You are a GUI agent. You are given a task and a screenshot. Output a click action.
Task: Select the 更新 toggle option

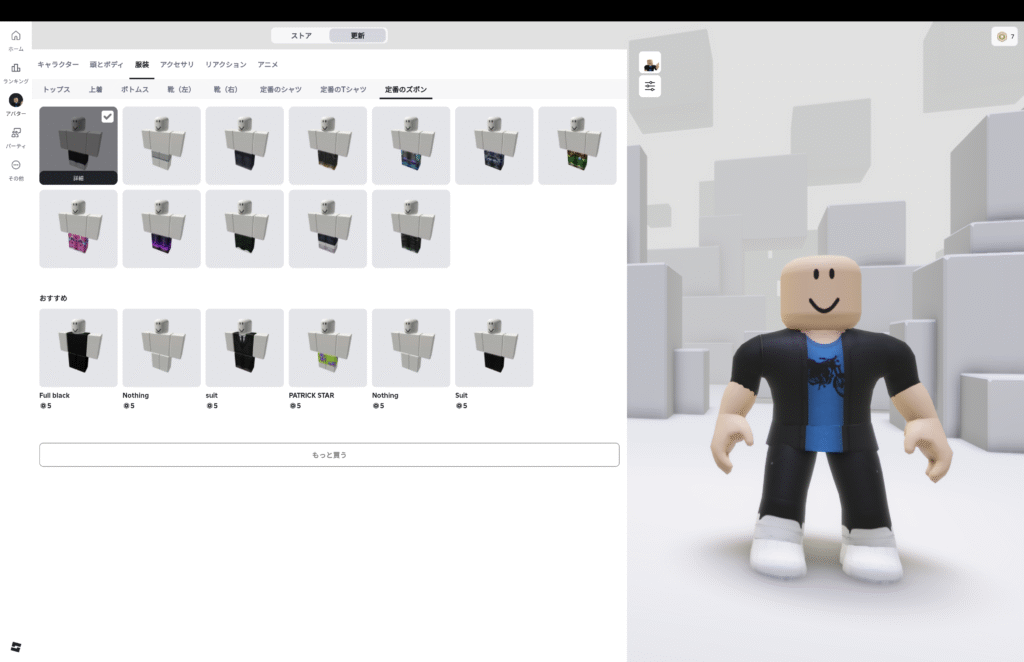(357, 36)
